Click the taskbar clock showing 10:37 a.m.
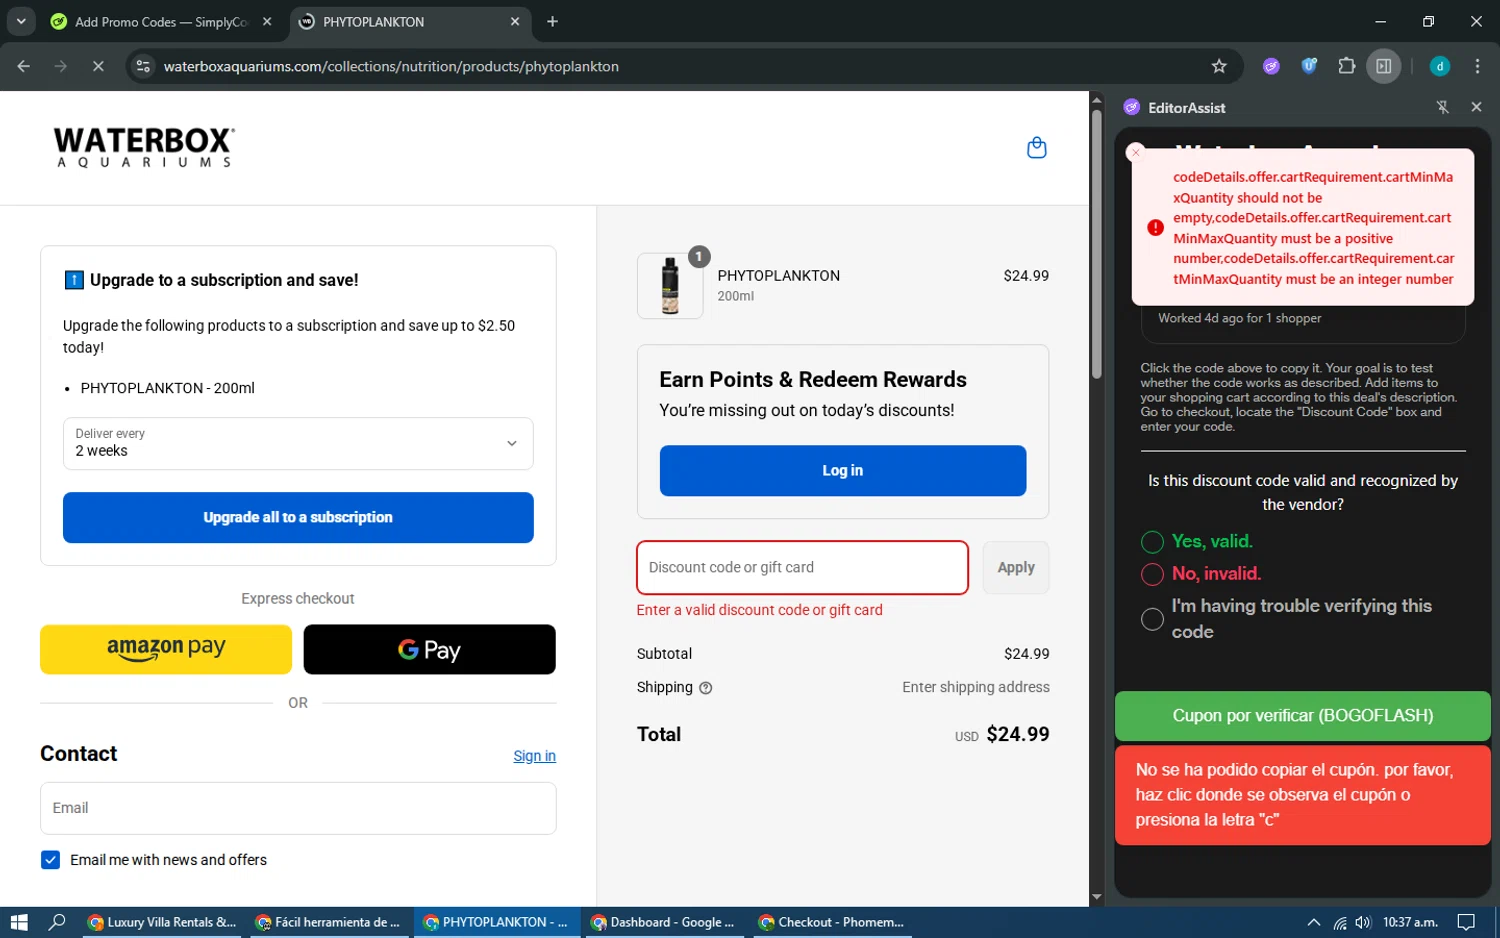The width and height of the screenshot is (1500, 938). [x=1410, y=922]
